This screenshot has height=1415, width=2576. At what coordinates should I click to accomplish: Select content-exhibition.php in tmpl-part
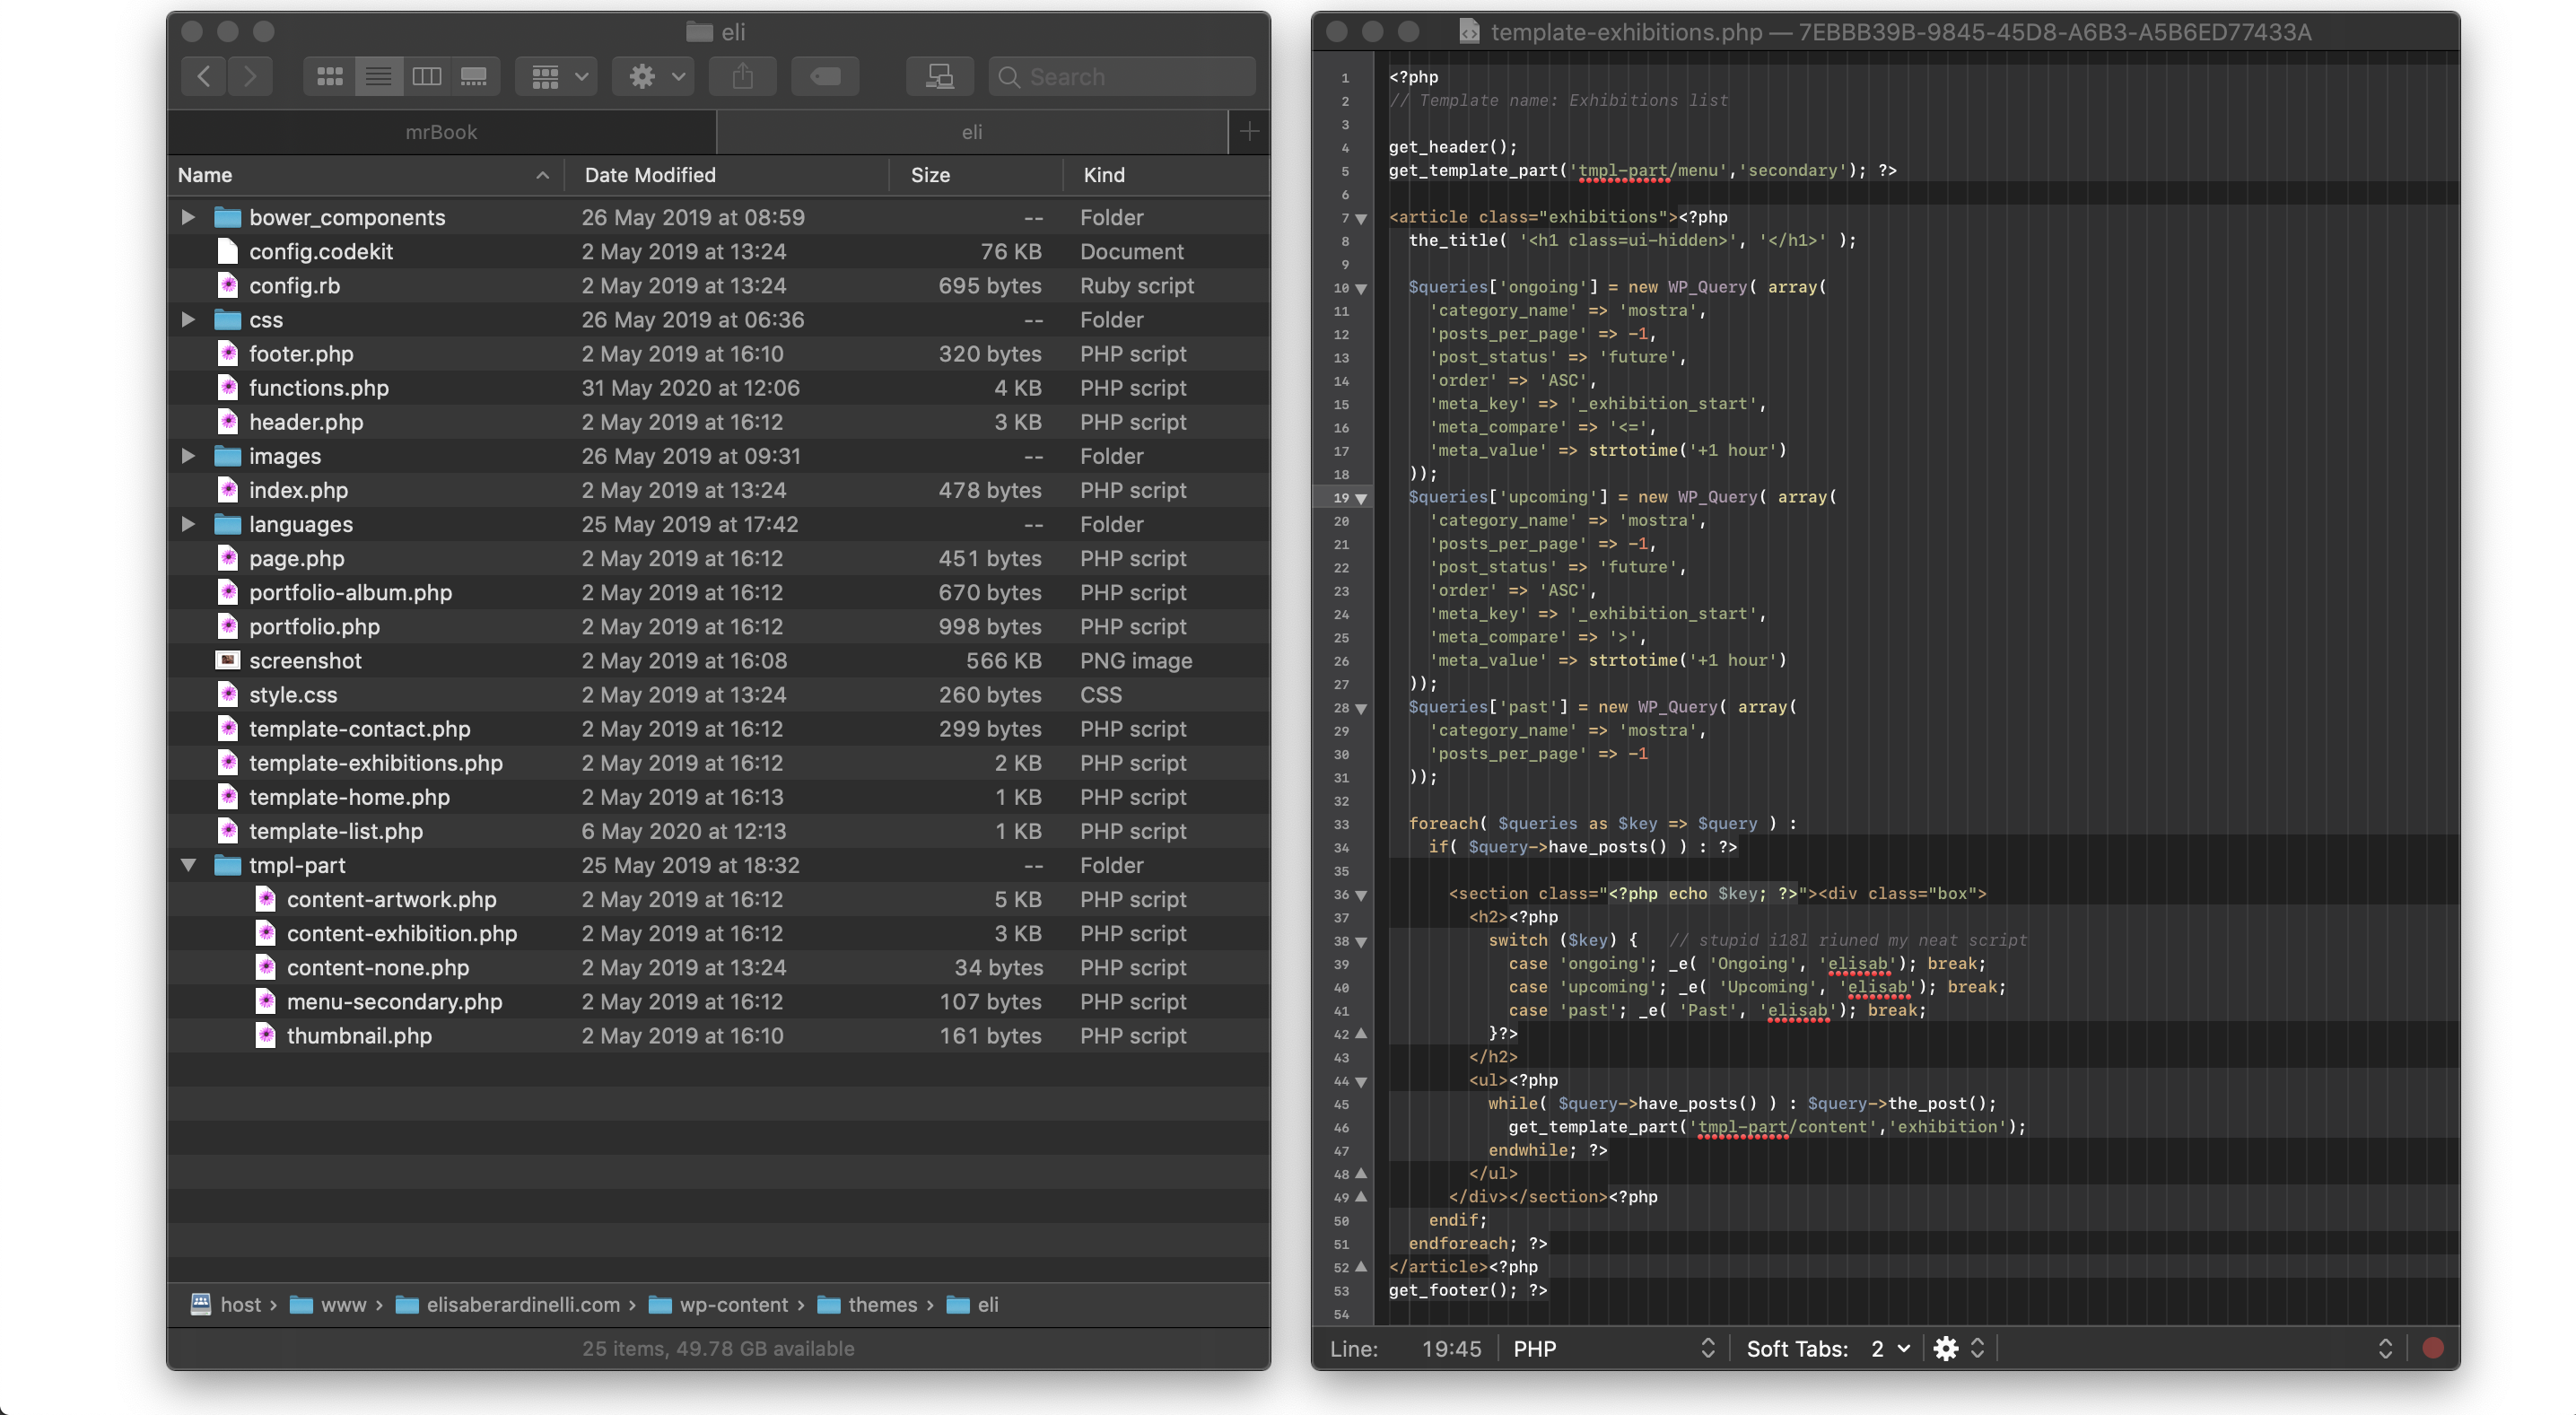tap(718, 933)
